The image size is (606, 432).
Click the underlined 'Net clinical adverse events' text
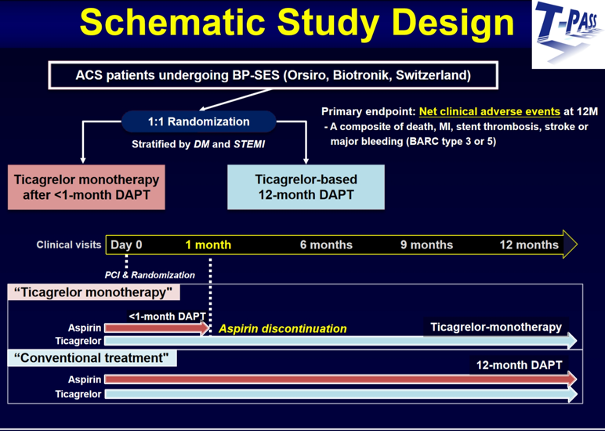coord(489,112)
